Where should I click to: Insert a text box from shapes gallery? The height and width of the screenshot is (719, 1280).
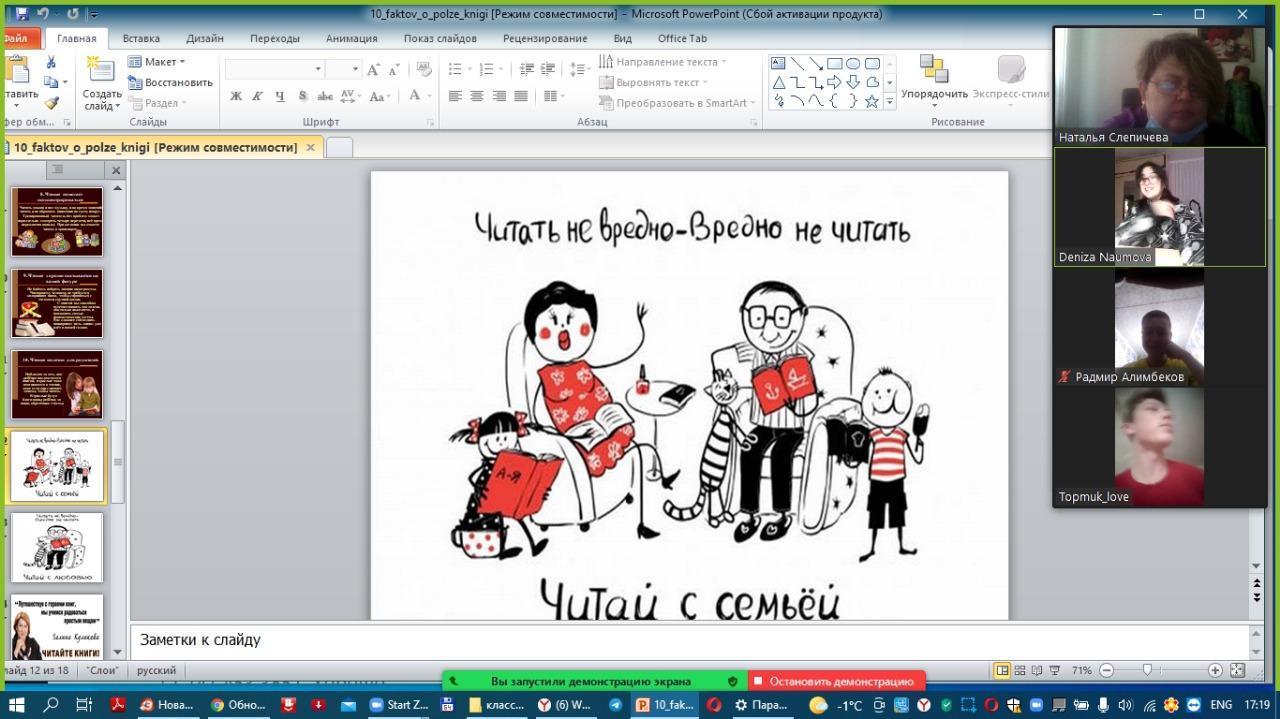point(778,63)
